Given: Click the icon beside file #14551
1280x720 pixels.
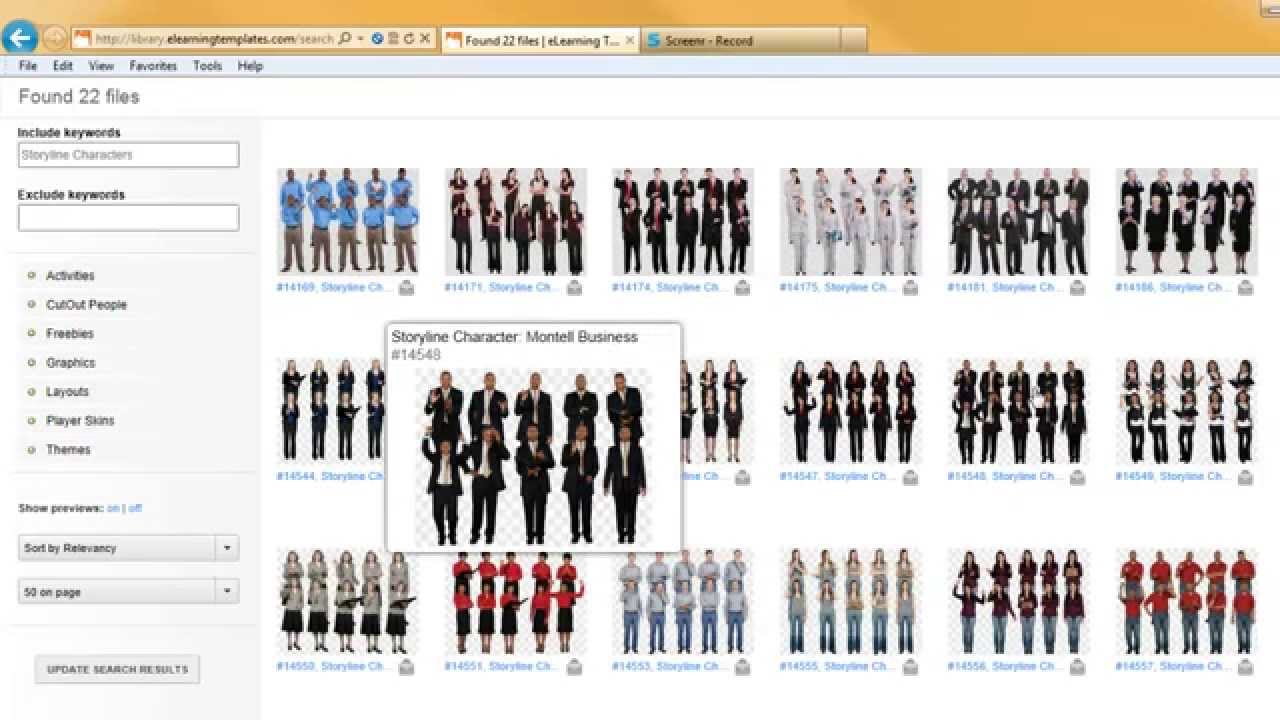Looking at the screenshot, I should tap(574, 667).
